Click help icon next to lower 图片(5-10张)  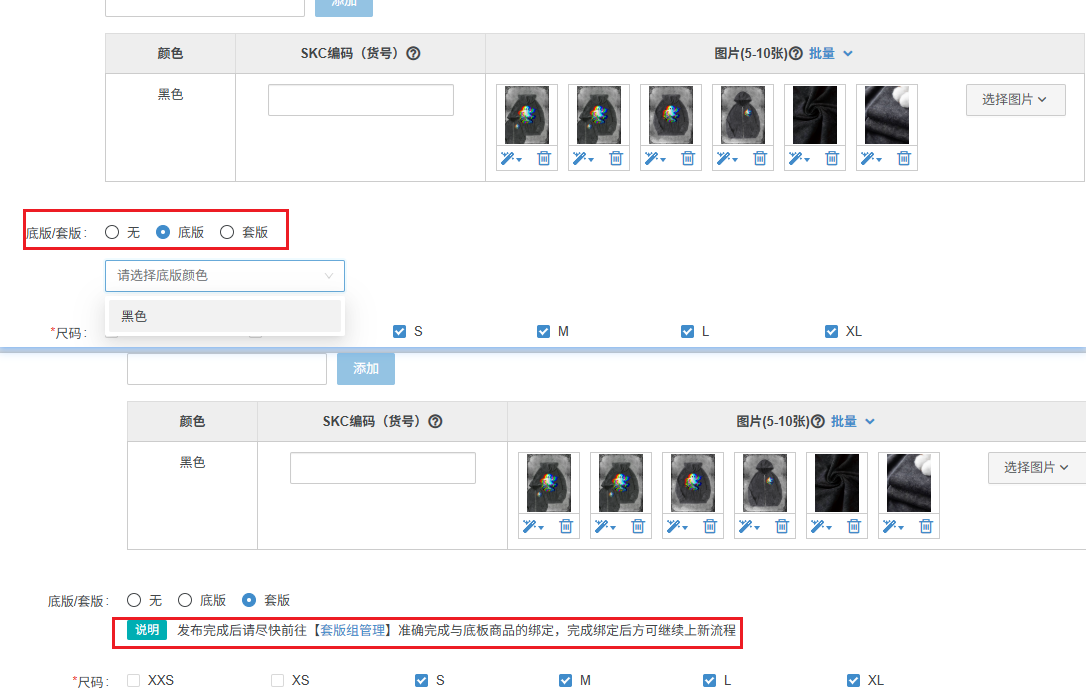coord(817,421)
